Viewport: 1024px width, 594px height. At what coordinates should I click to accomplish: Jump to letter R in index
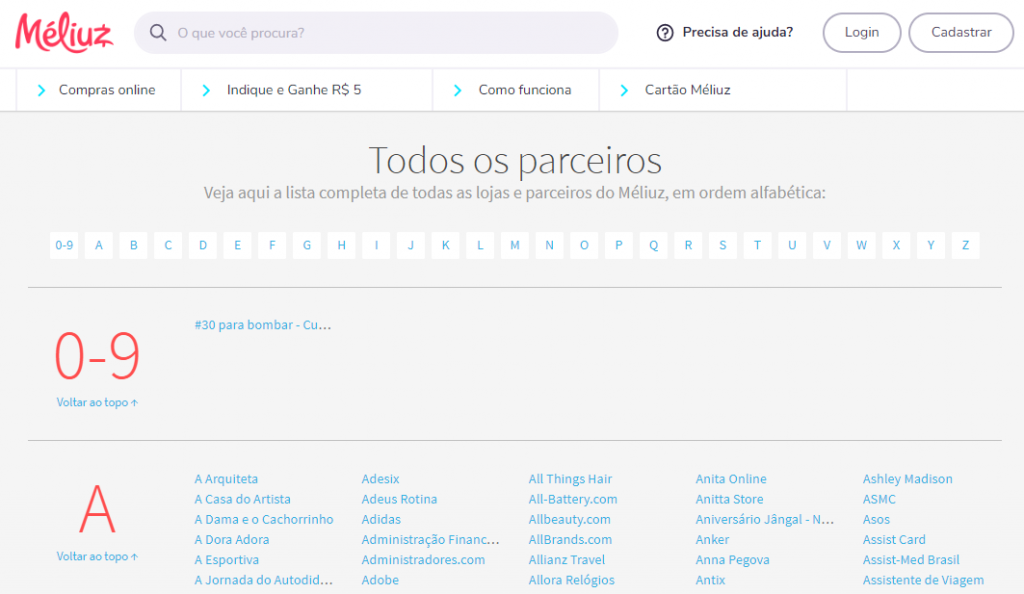[x=688, y=245]
